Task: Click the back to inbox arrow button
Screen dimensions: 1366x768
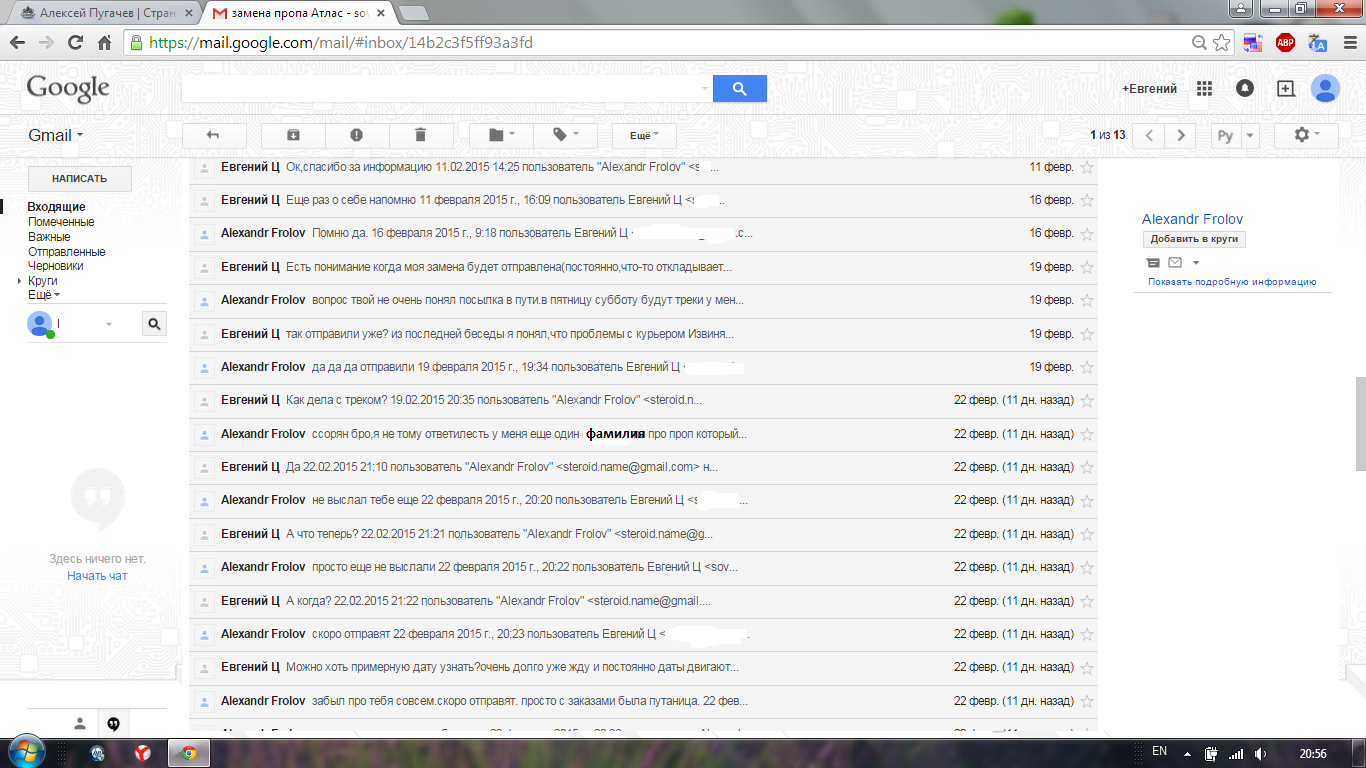Action: coord(212,135)
